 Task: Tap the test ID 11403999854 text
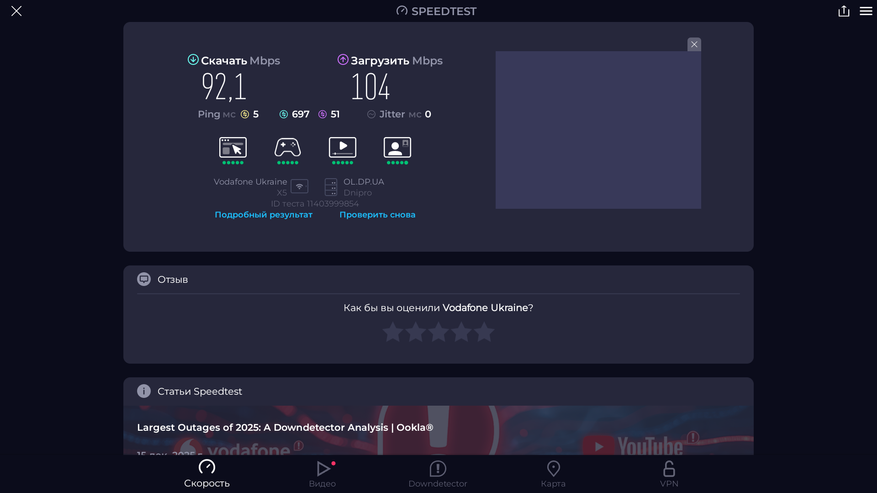click(315, 204)
